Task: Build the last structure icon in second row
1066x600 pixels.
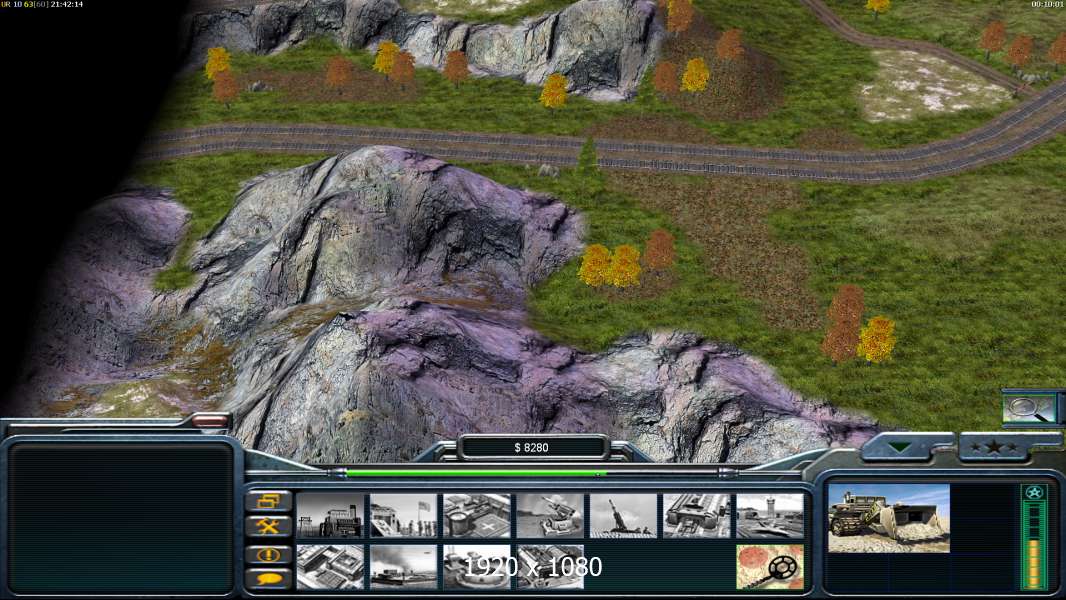Action: pyautogui.click(x=550, y=567)
